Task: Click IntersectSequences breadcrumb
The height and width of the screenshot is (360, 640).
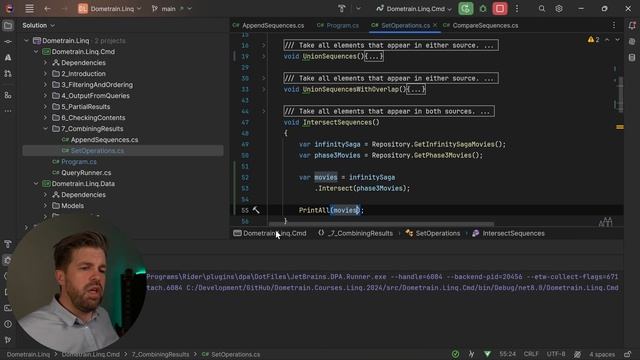Action: click(x=509, y=233)
